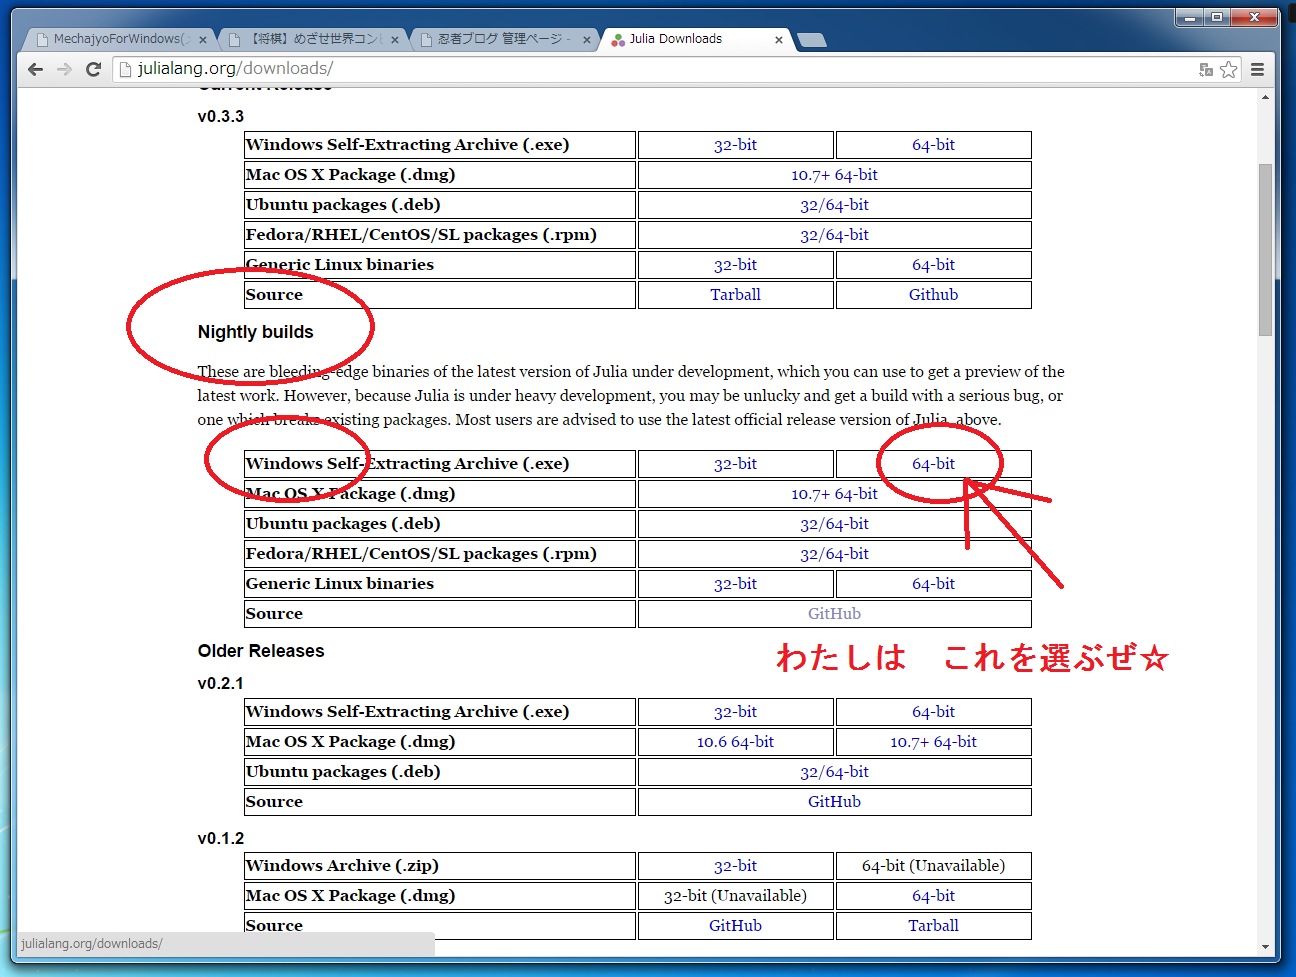1296x977 pixels.
Task: Get v0.3.3 Generic Linux 32-bit binaries
Action: [735, 265]
